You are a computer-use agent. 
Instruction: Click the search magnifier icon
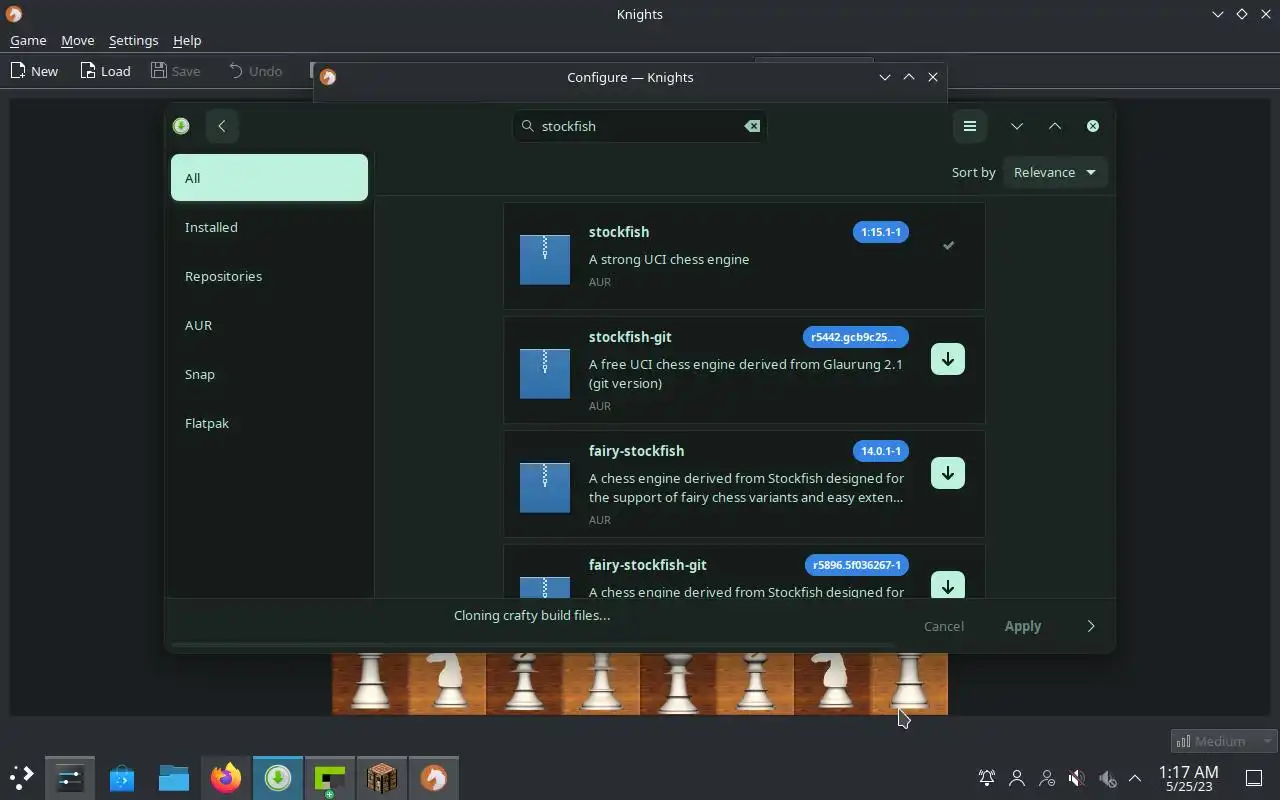point(528,126)
